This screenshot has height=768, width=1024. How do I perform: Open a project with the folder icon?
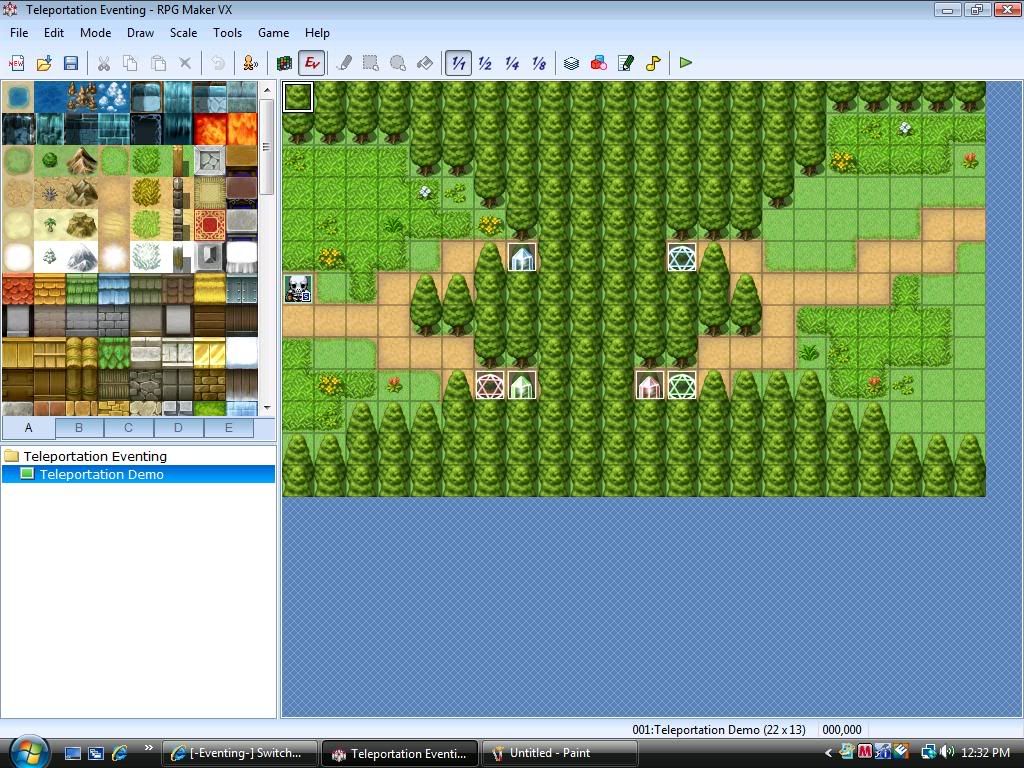click(44, 63)
